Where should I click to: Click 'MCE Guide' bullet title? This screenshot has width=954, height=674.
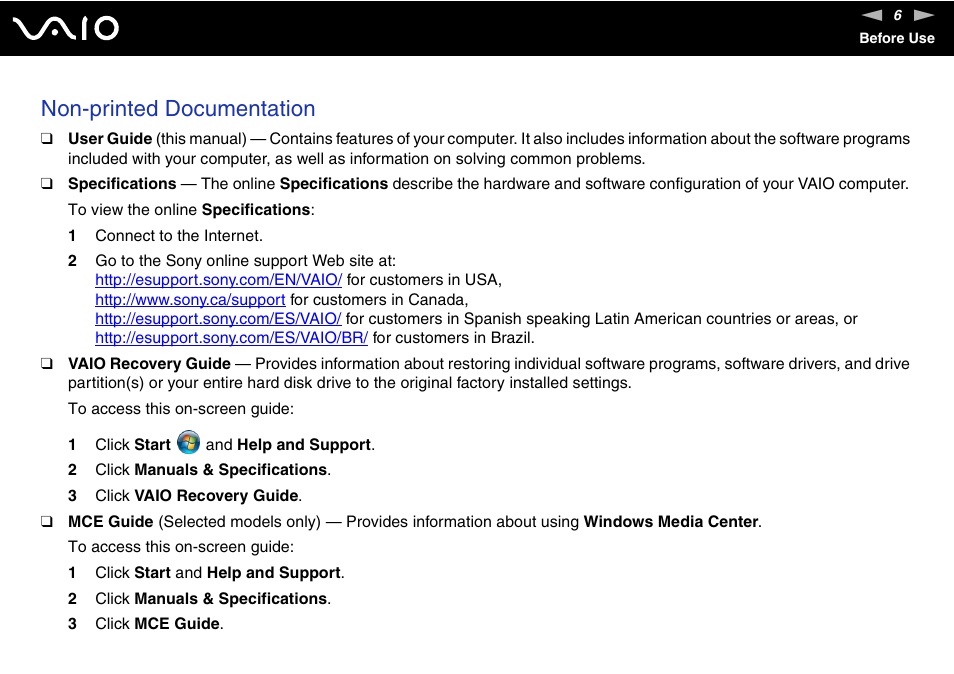tap(110, 522)
